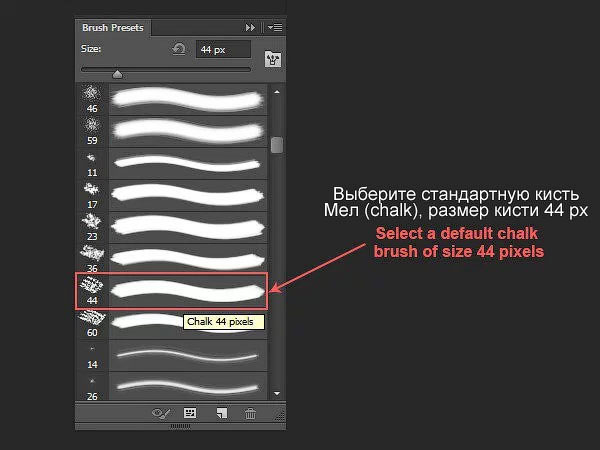Switch to the Brush Presets tab
Viewport: 600px width, 450px height.
coord(113,28)
